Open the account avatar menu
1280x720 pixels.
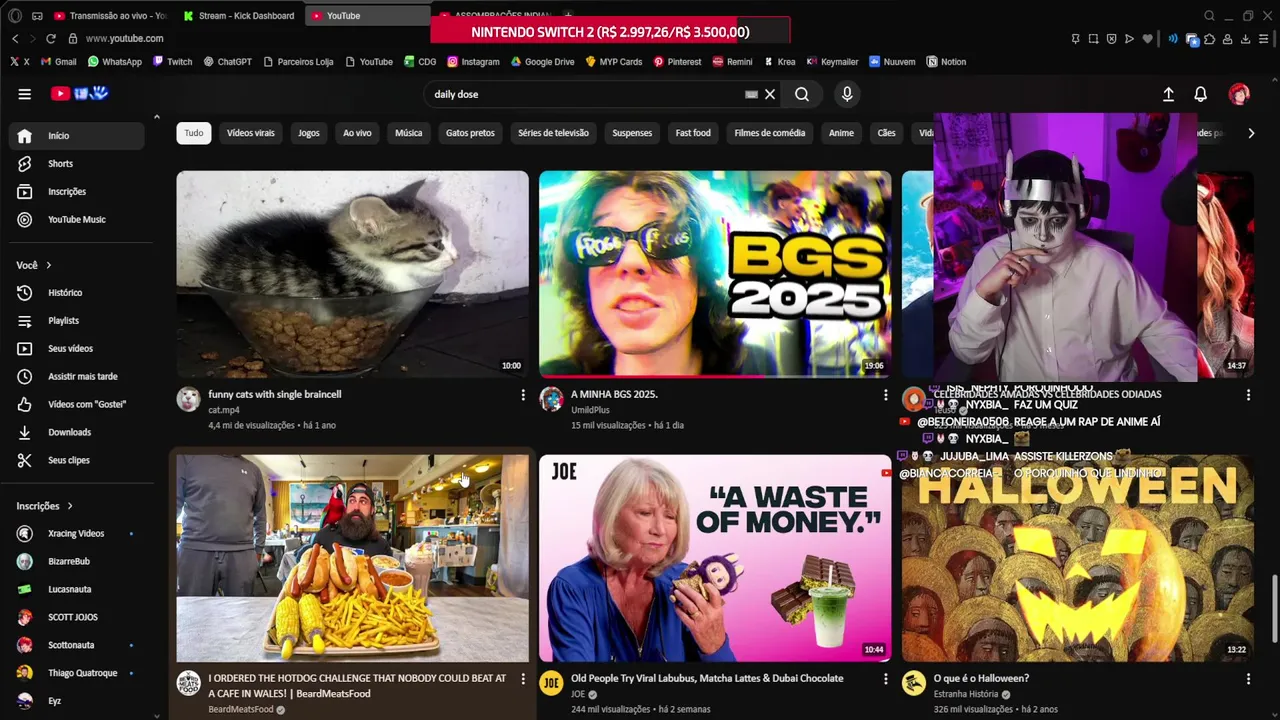(x=1239, y=94)
